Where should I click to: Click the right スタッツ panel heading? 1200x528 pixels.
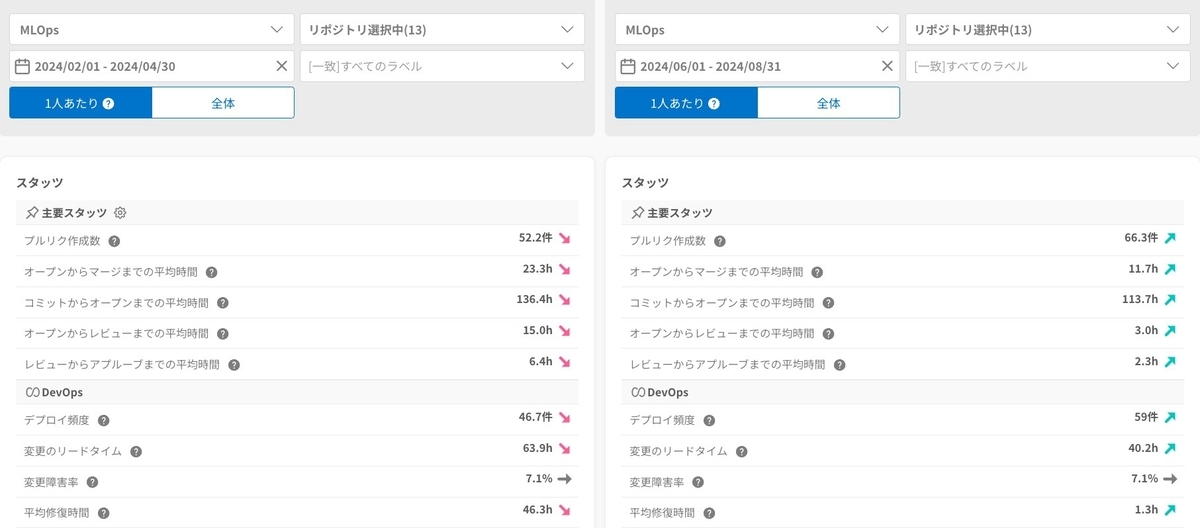point(646,183)
